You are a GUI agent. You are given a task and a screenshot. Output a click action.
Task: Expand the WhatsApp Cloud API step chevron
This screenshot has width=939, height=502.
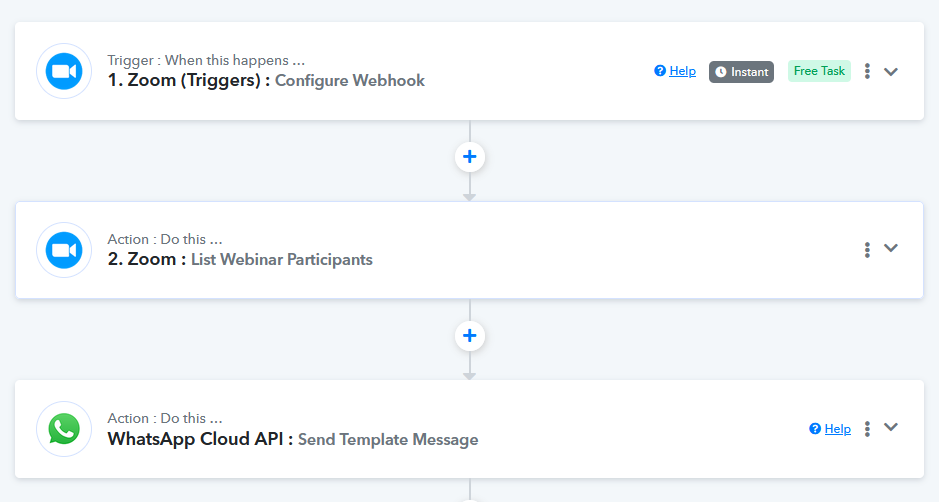[891, 427]
